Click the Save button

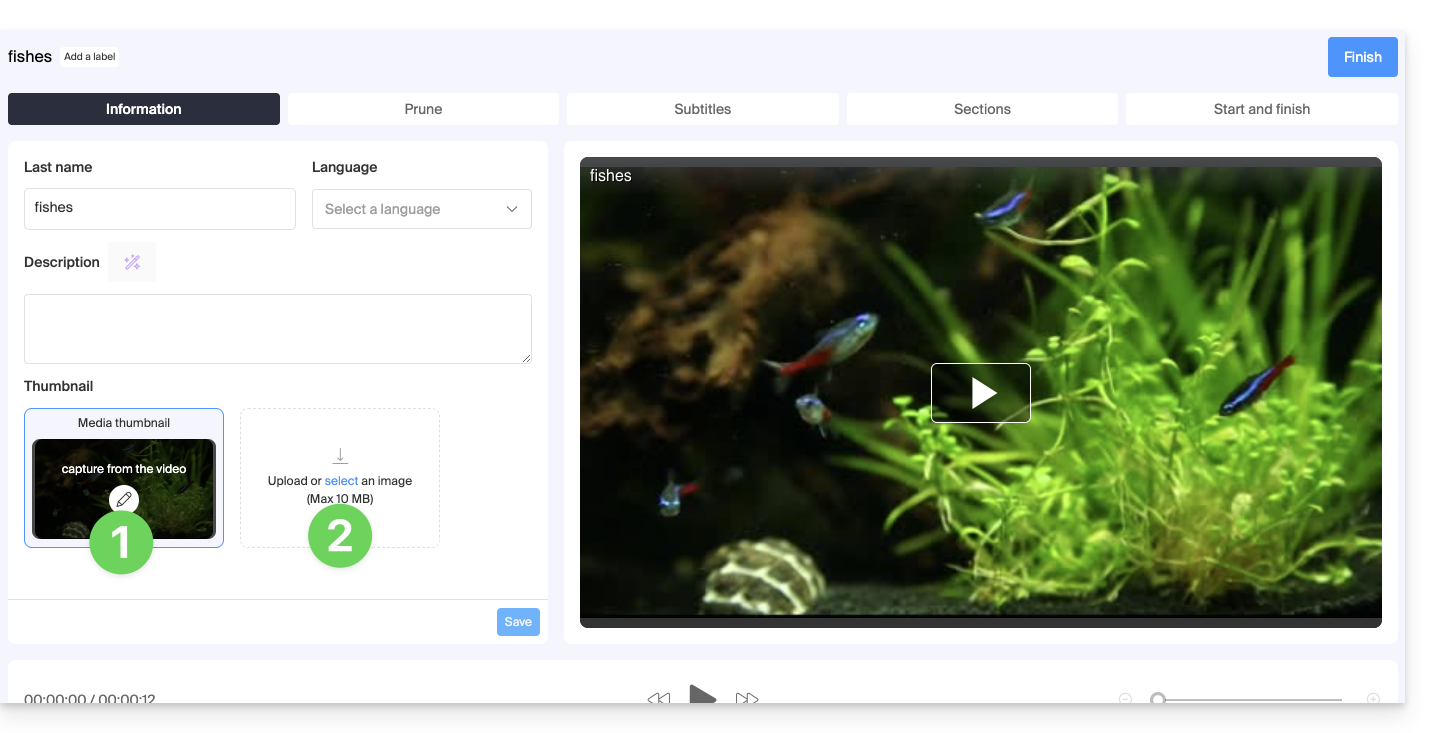coord(518,622)
